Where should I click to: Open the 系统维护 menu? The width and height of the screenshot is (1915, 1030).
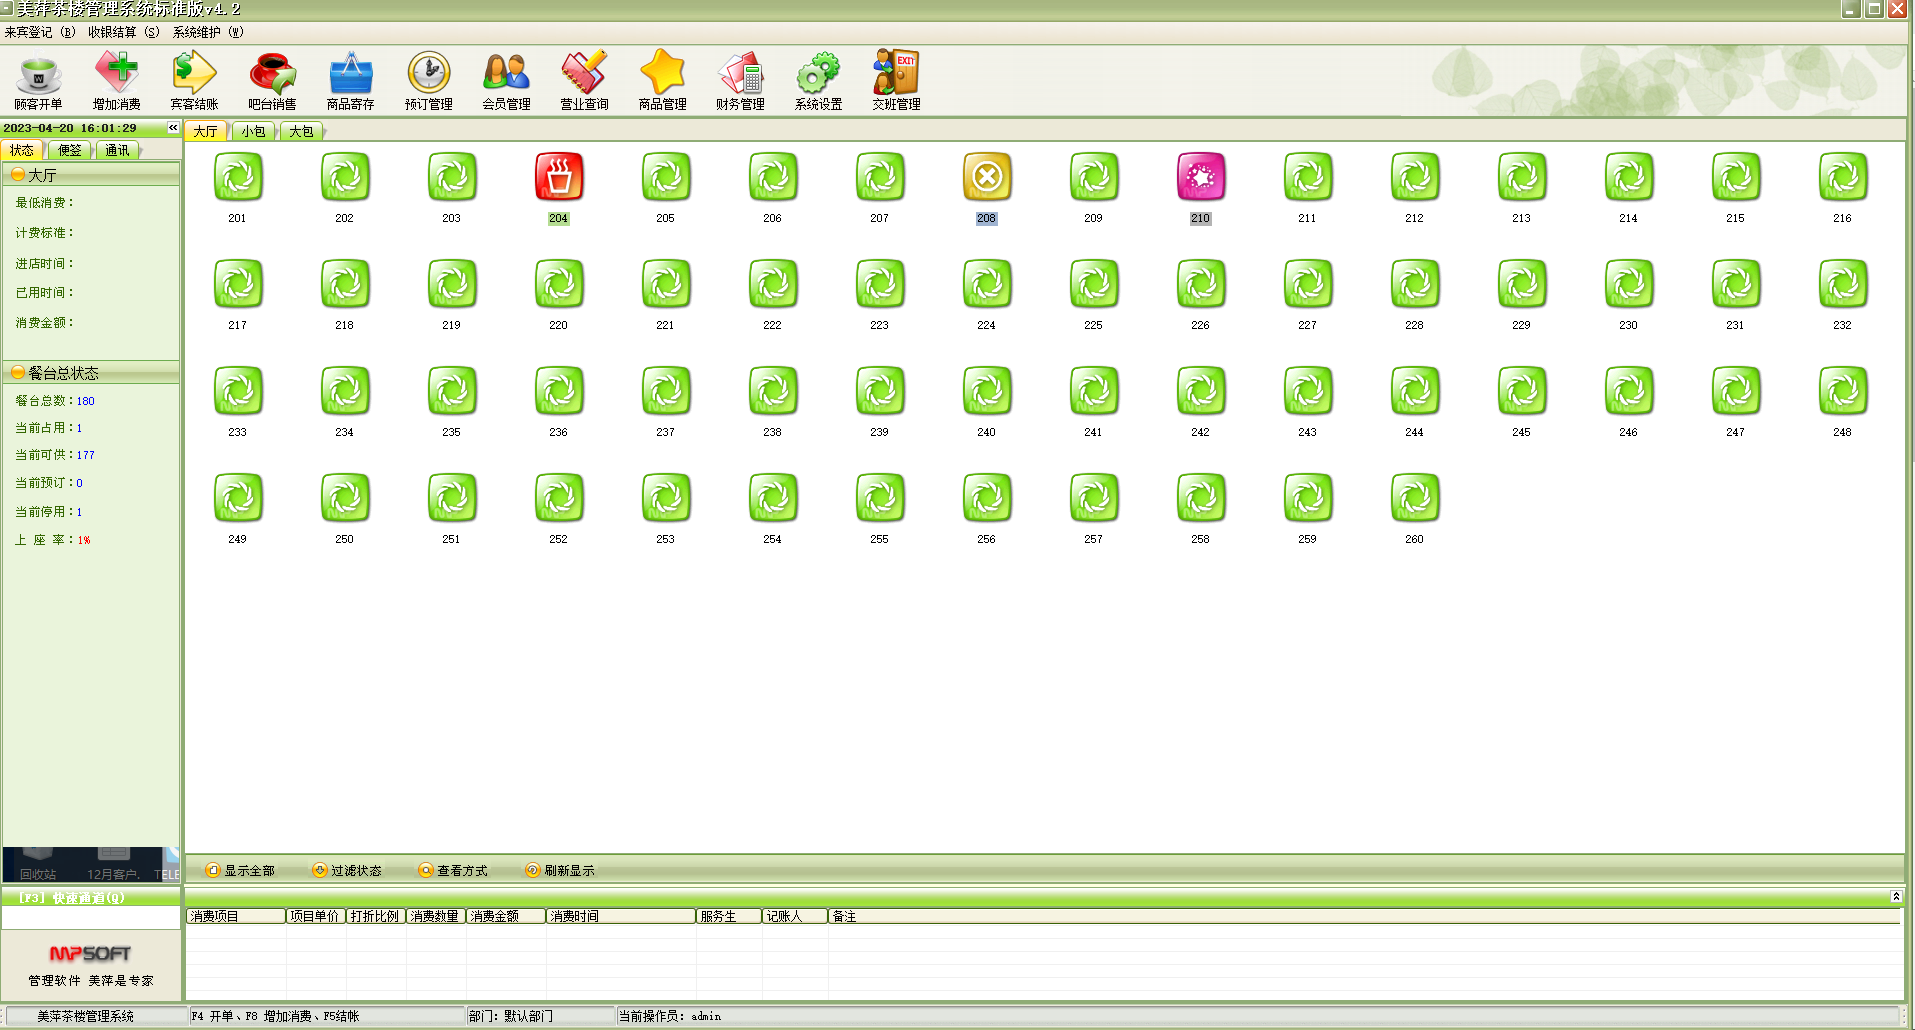208,32
